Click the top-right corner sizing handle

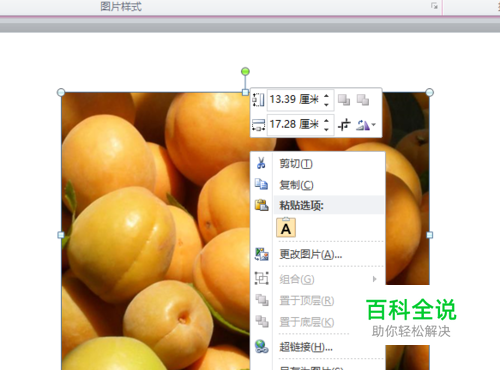(430, 92)
